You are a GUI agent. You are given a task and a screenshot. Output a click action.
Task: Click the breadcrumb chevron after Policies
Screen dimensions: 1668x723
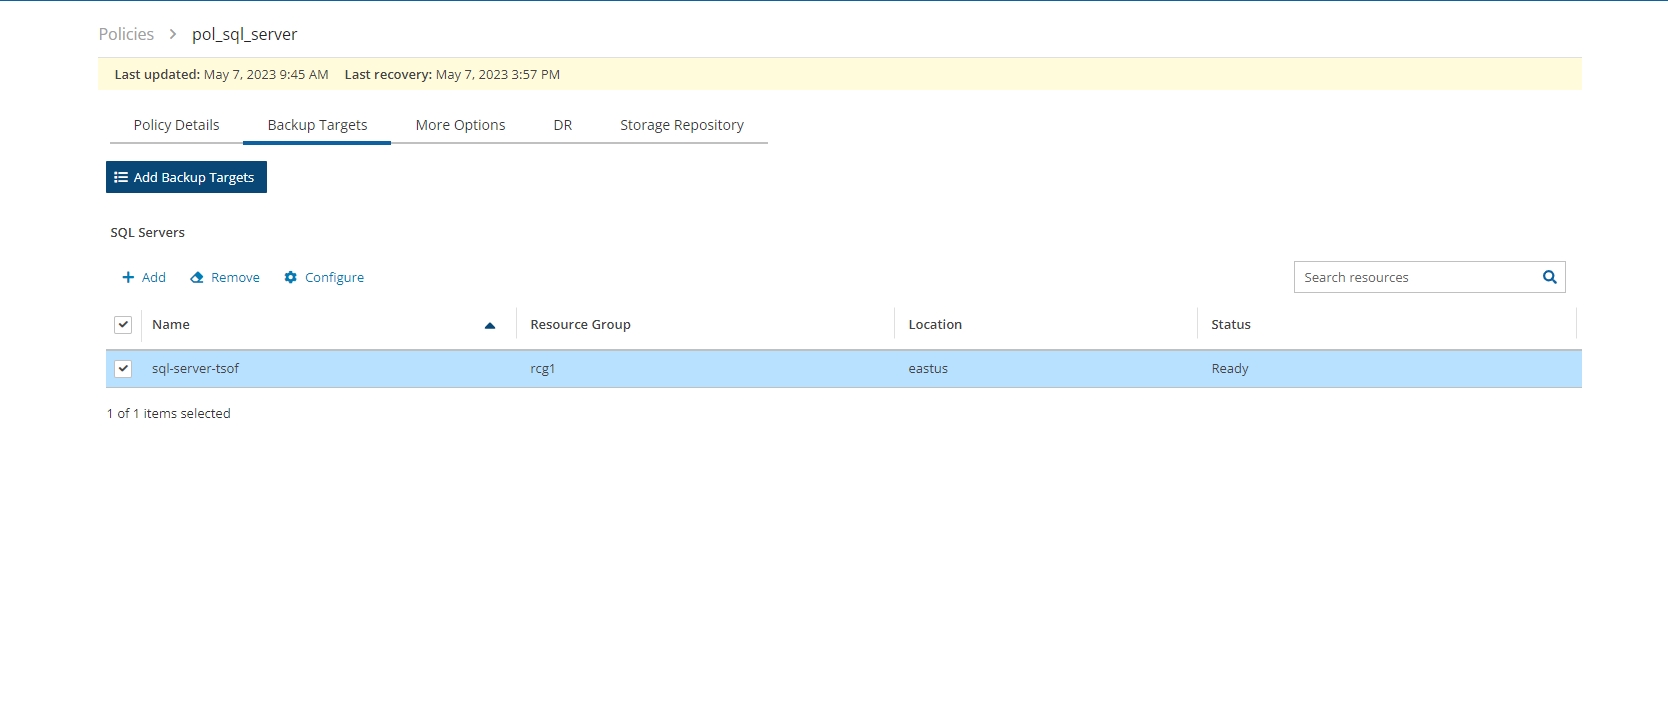(173, 34)
